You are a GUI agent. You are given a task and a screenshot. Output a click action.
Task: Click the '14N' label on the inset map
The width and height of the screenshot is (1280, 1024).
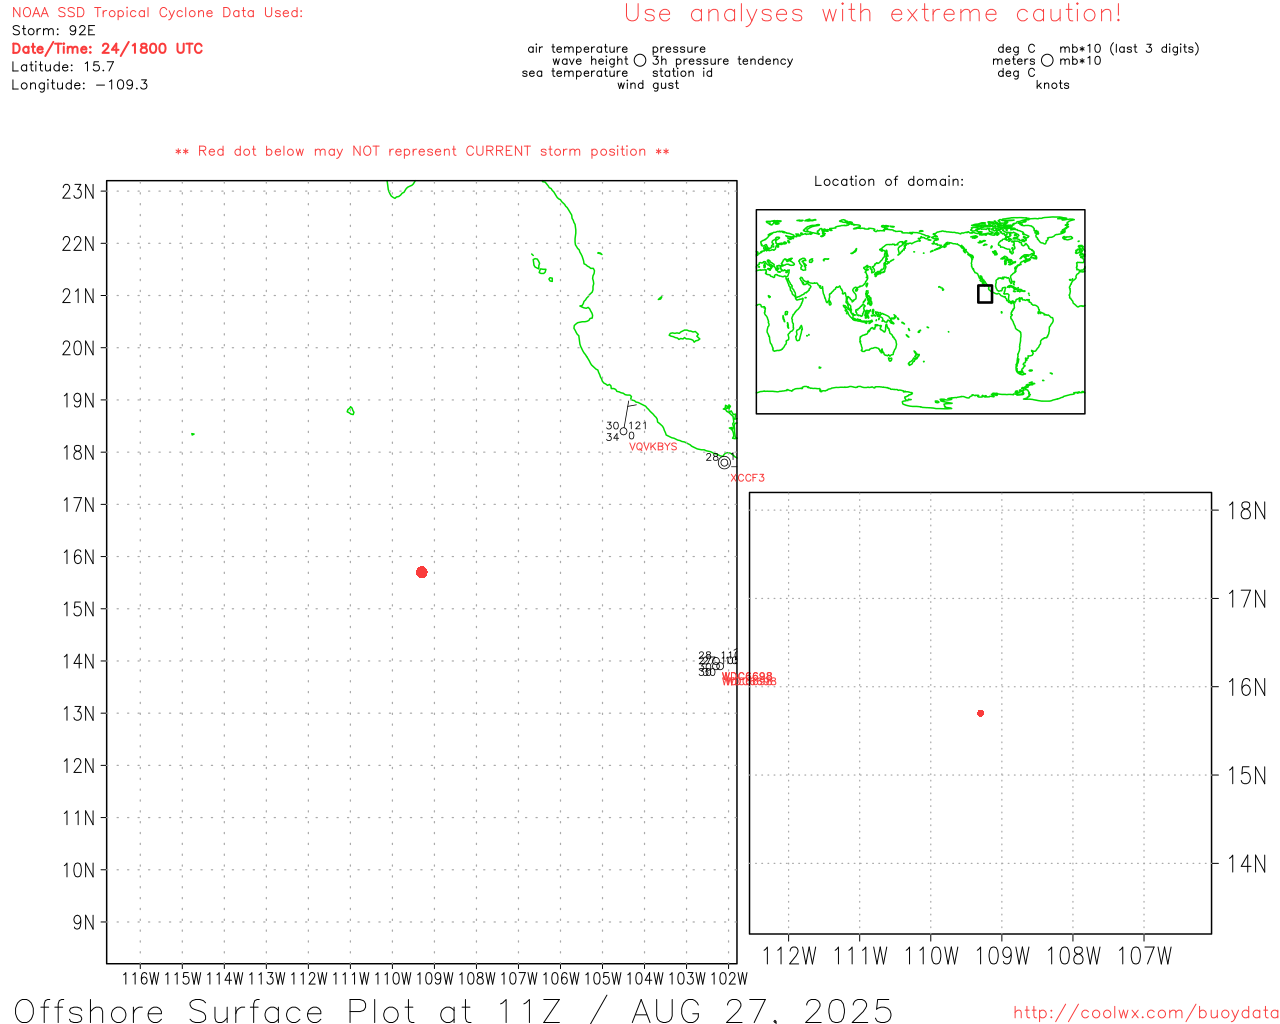1246,864
